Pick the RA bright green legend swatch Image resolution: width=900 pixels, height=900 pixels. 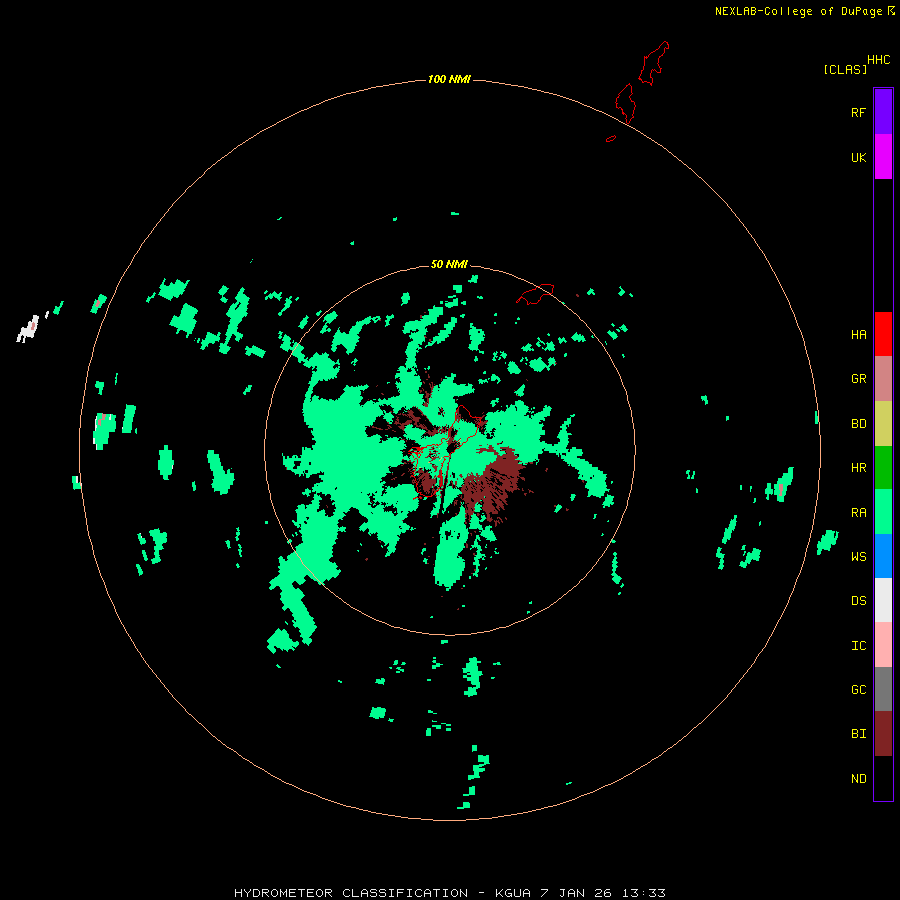(x=883, y=512)
